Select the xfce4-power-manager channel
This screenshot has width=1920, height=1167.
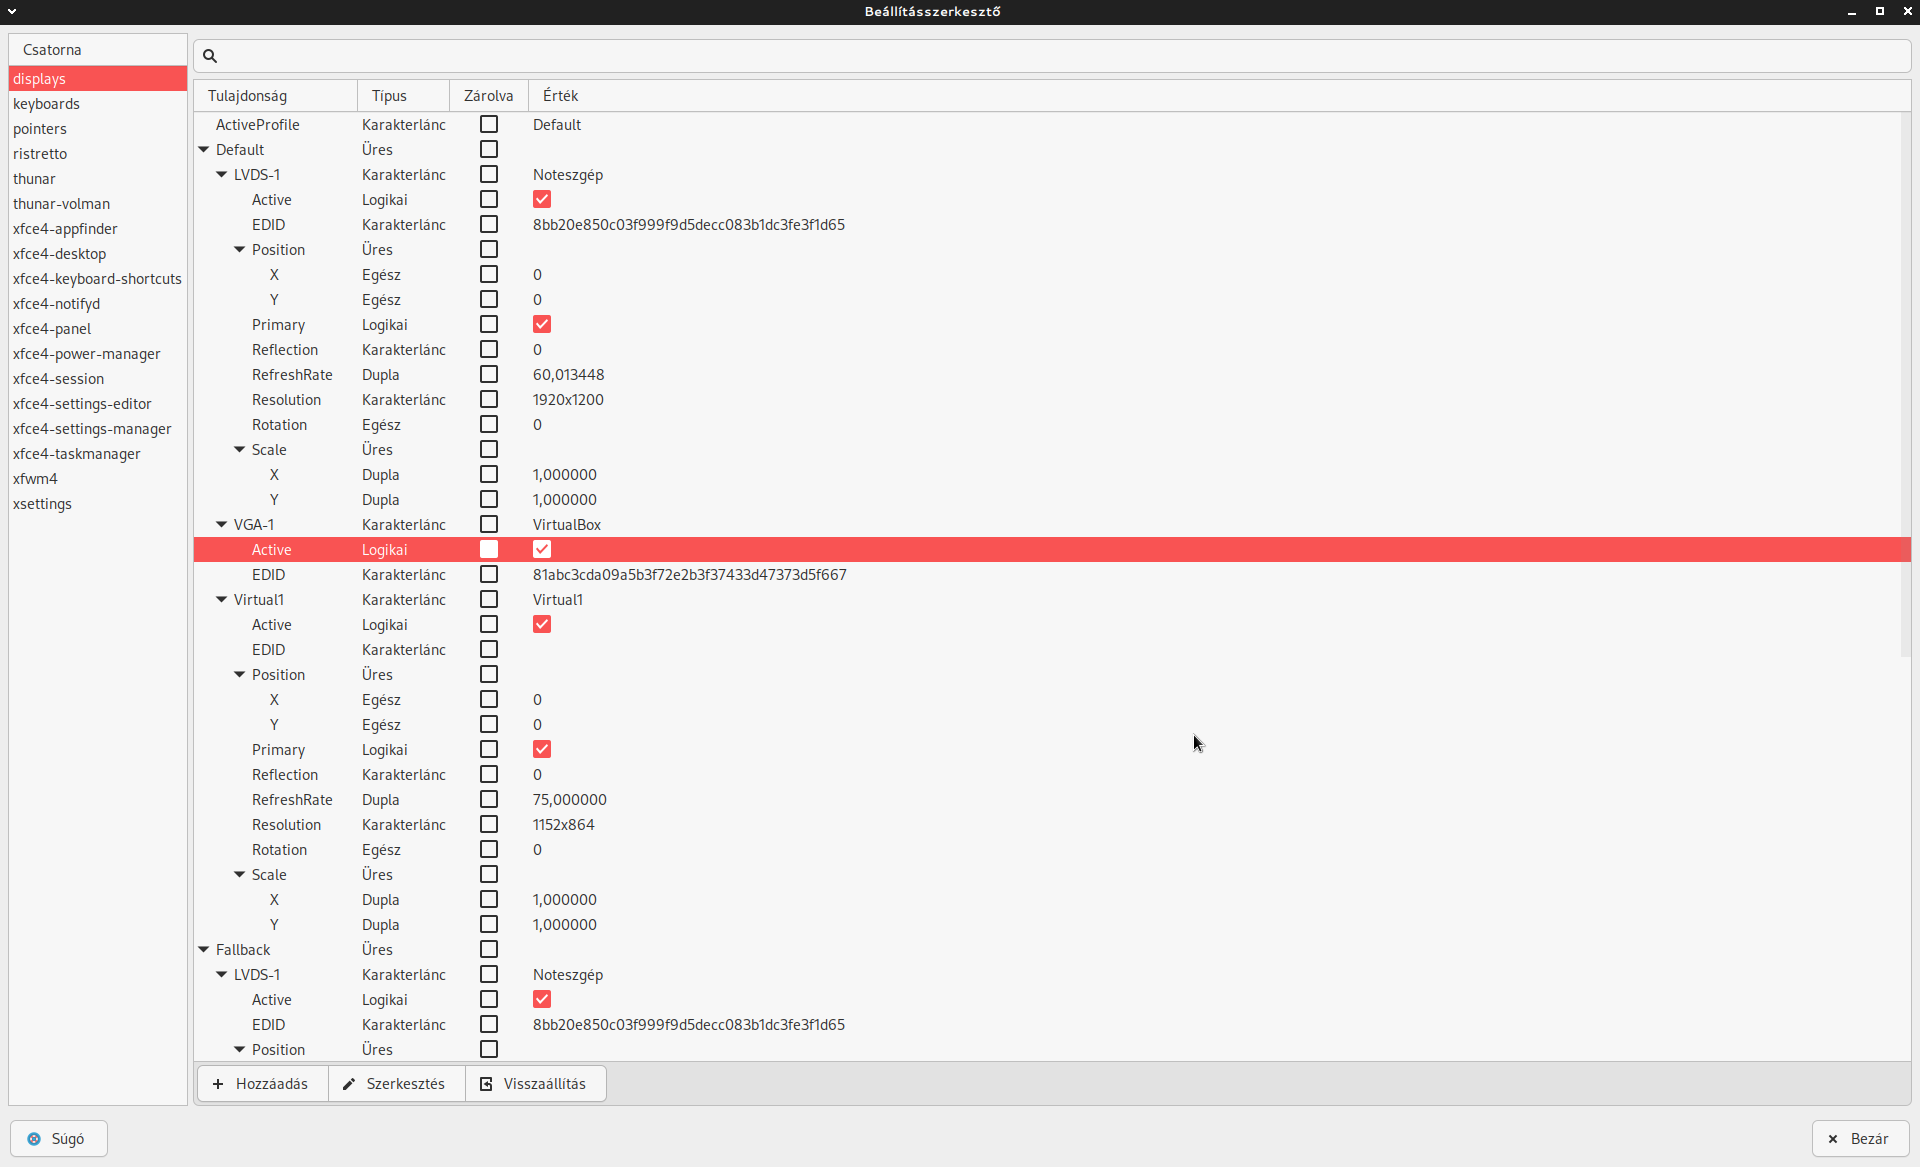click(x=98, y=354)
